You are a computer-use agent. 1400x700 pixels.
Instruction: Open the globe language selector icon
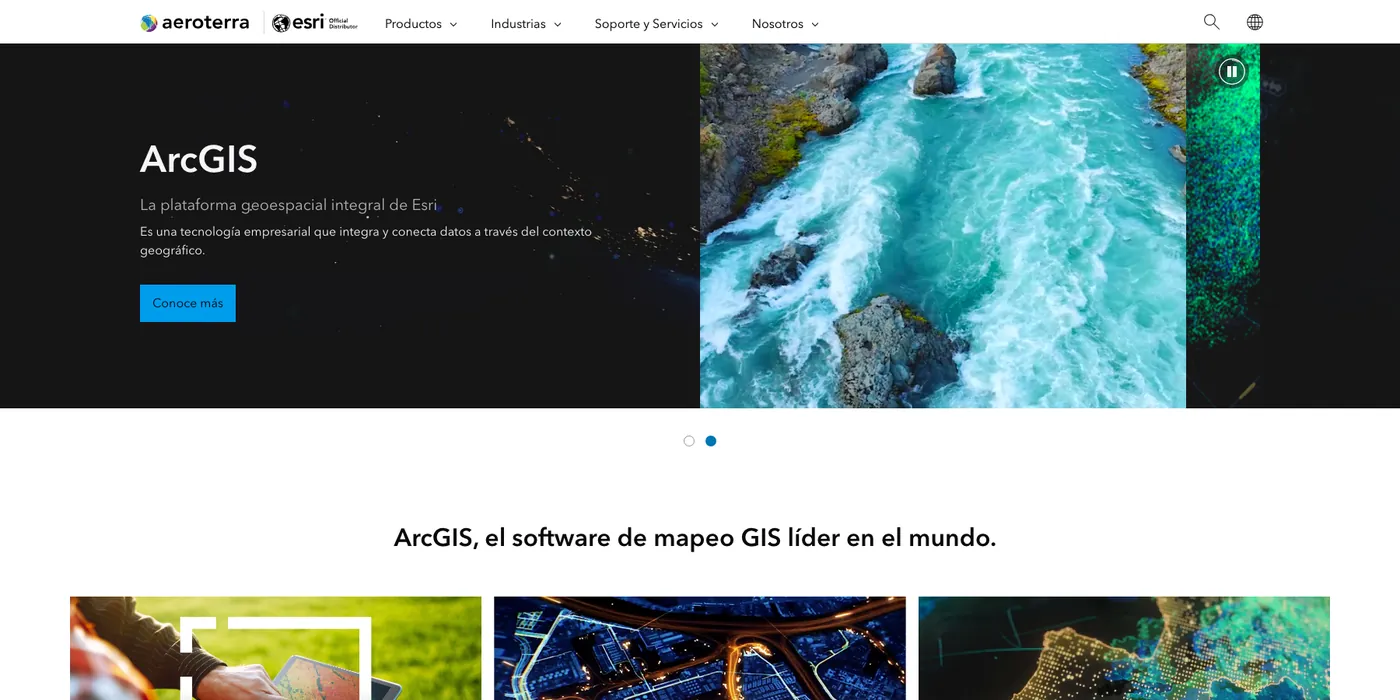1255,22
